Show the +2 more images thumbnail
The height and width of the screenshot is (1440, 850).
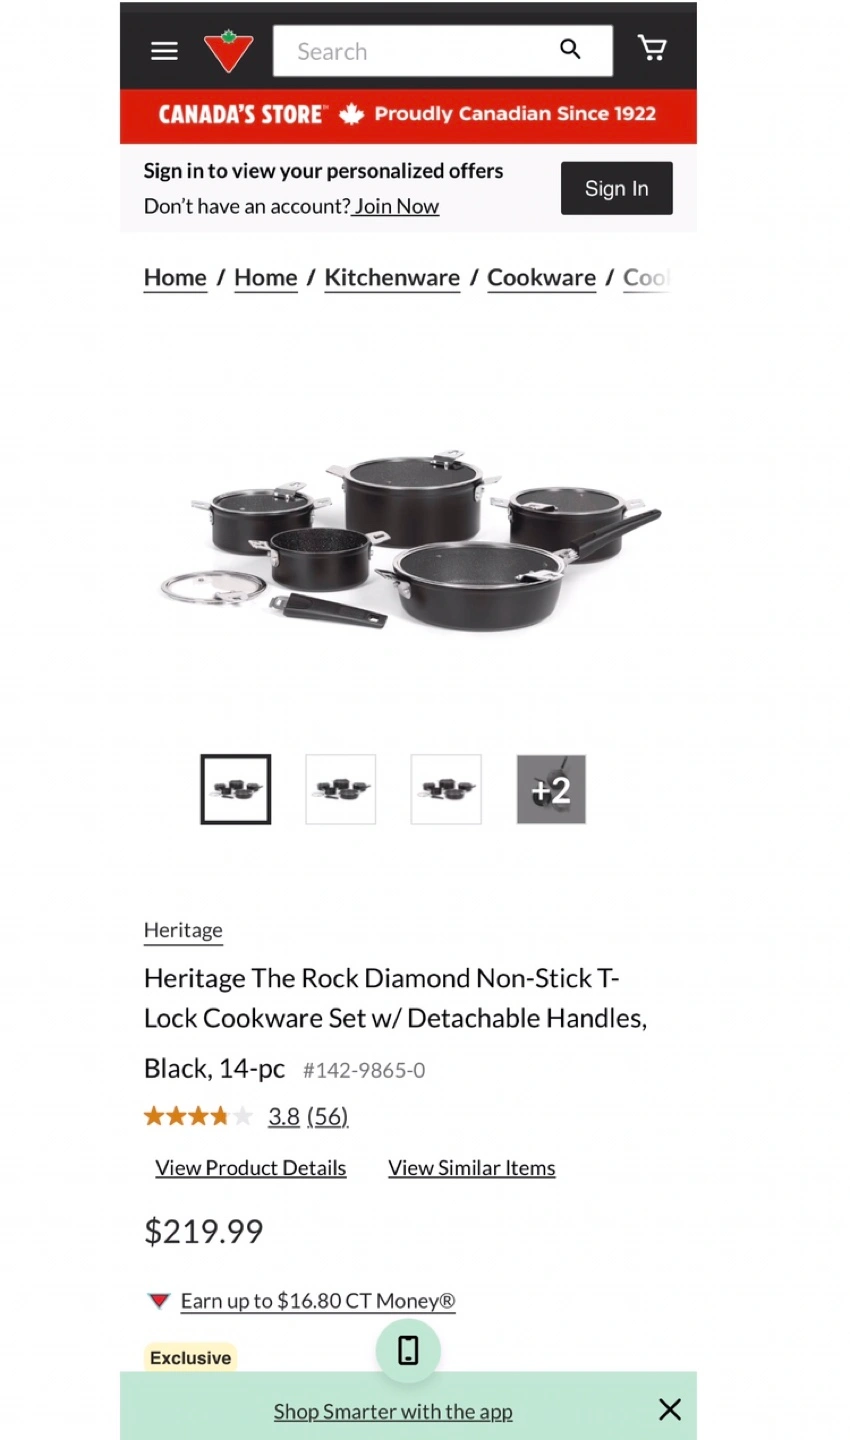click(x=551, y=789)
